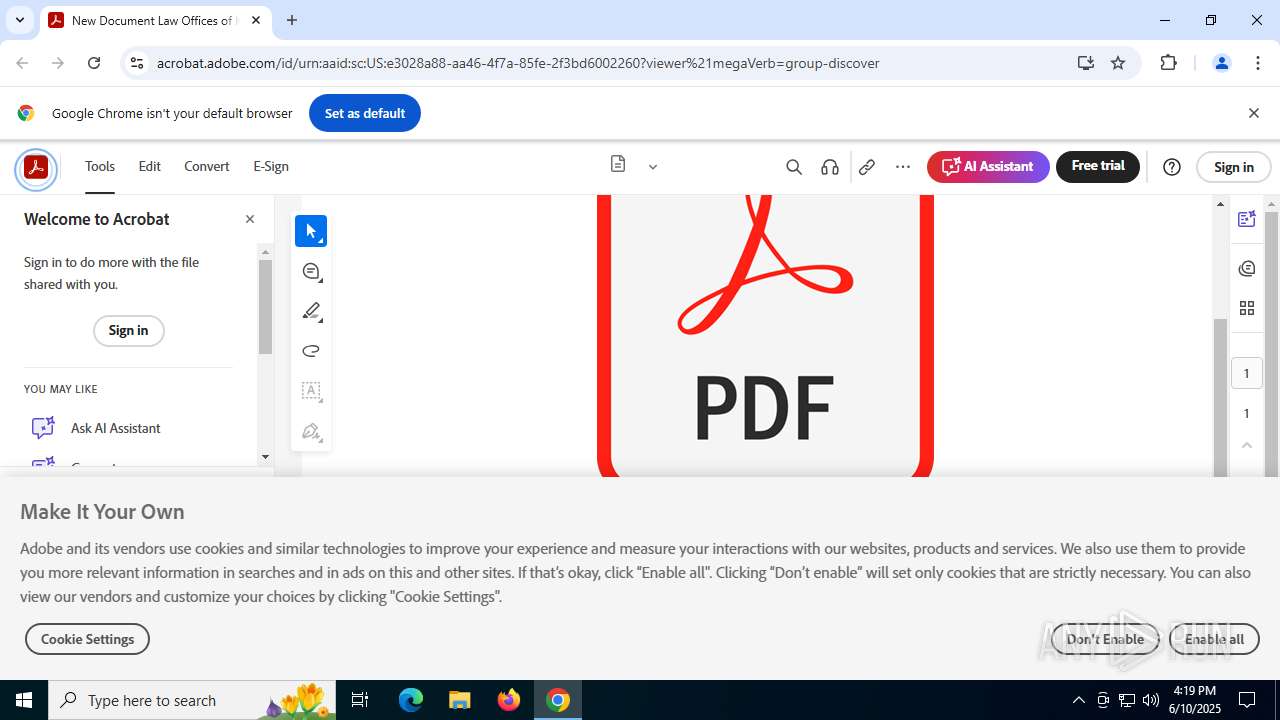1280x720 pixels.
Task: Launch Firefox from taskbar
Action: pyautogui.click(x=509, y=700)
